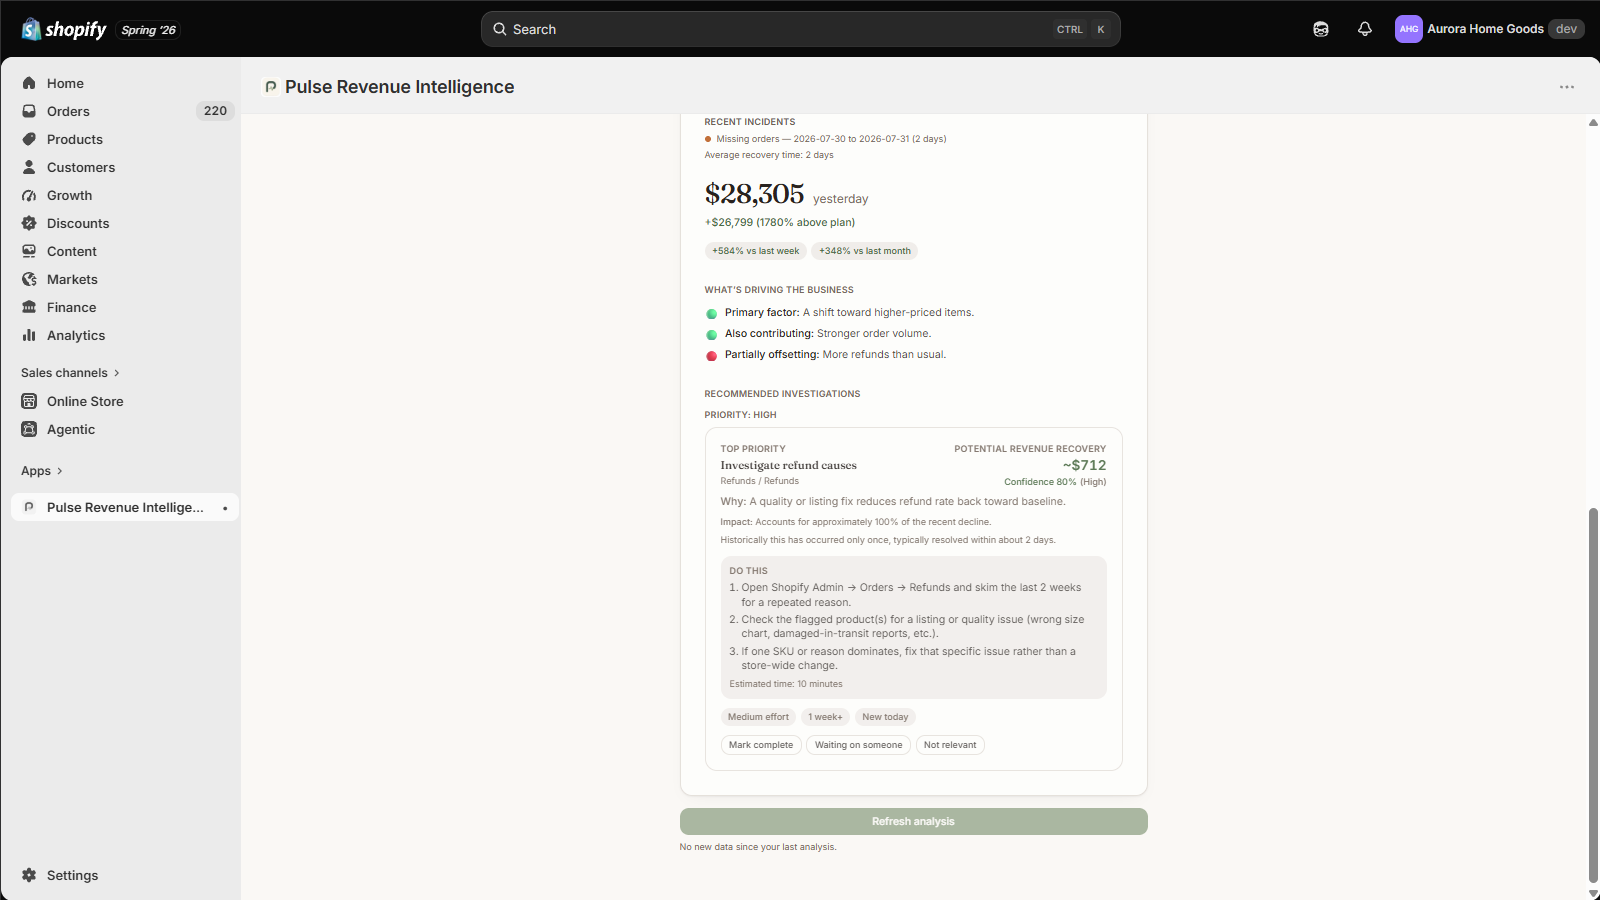Screen dimensions: 1600x900
Task: Open the Aurora Home Goods store menu
Action: 1489,29
